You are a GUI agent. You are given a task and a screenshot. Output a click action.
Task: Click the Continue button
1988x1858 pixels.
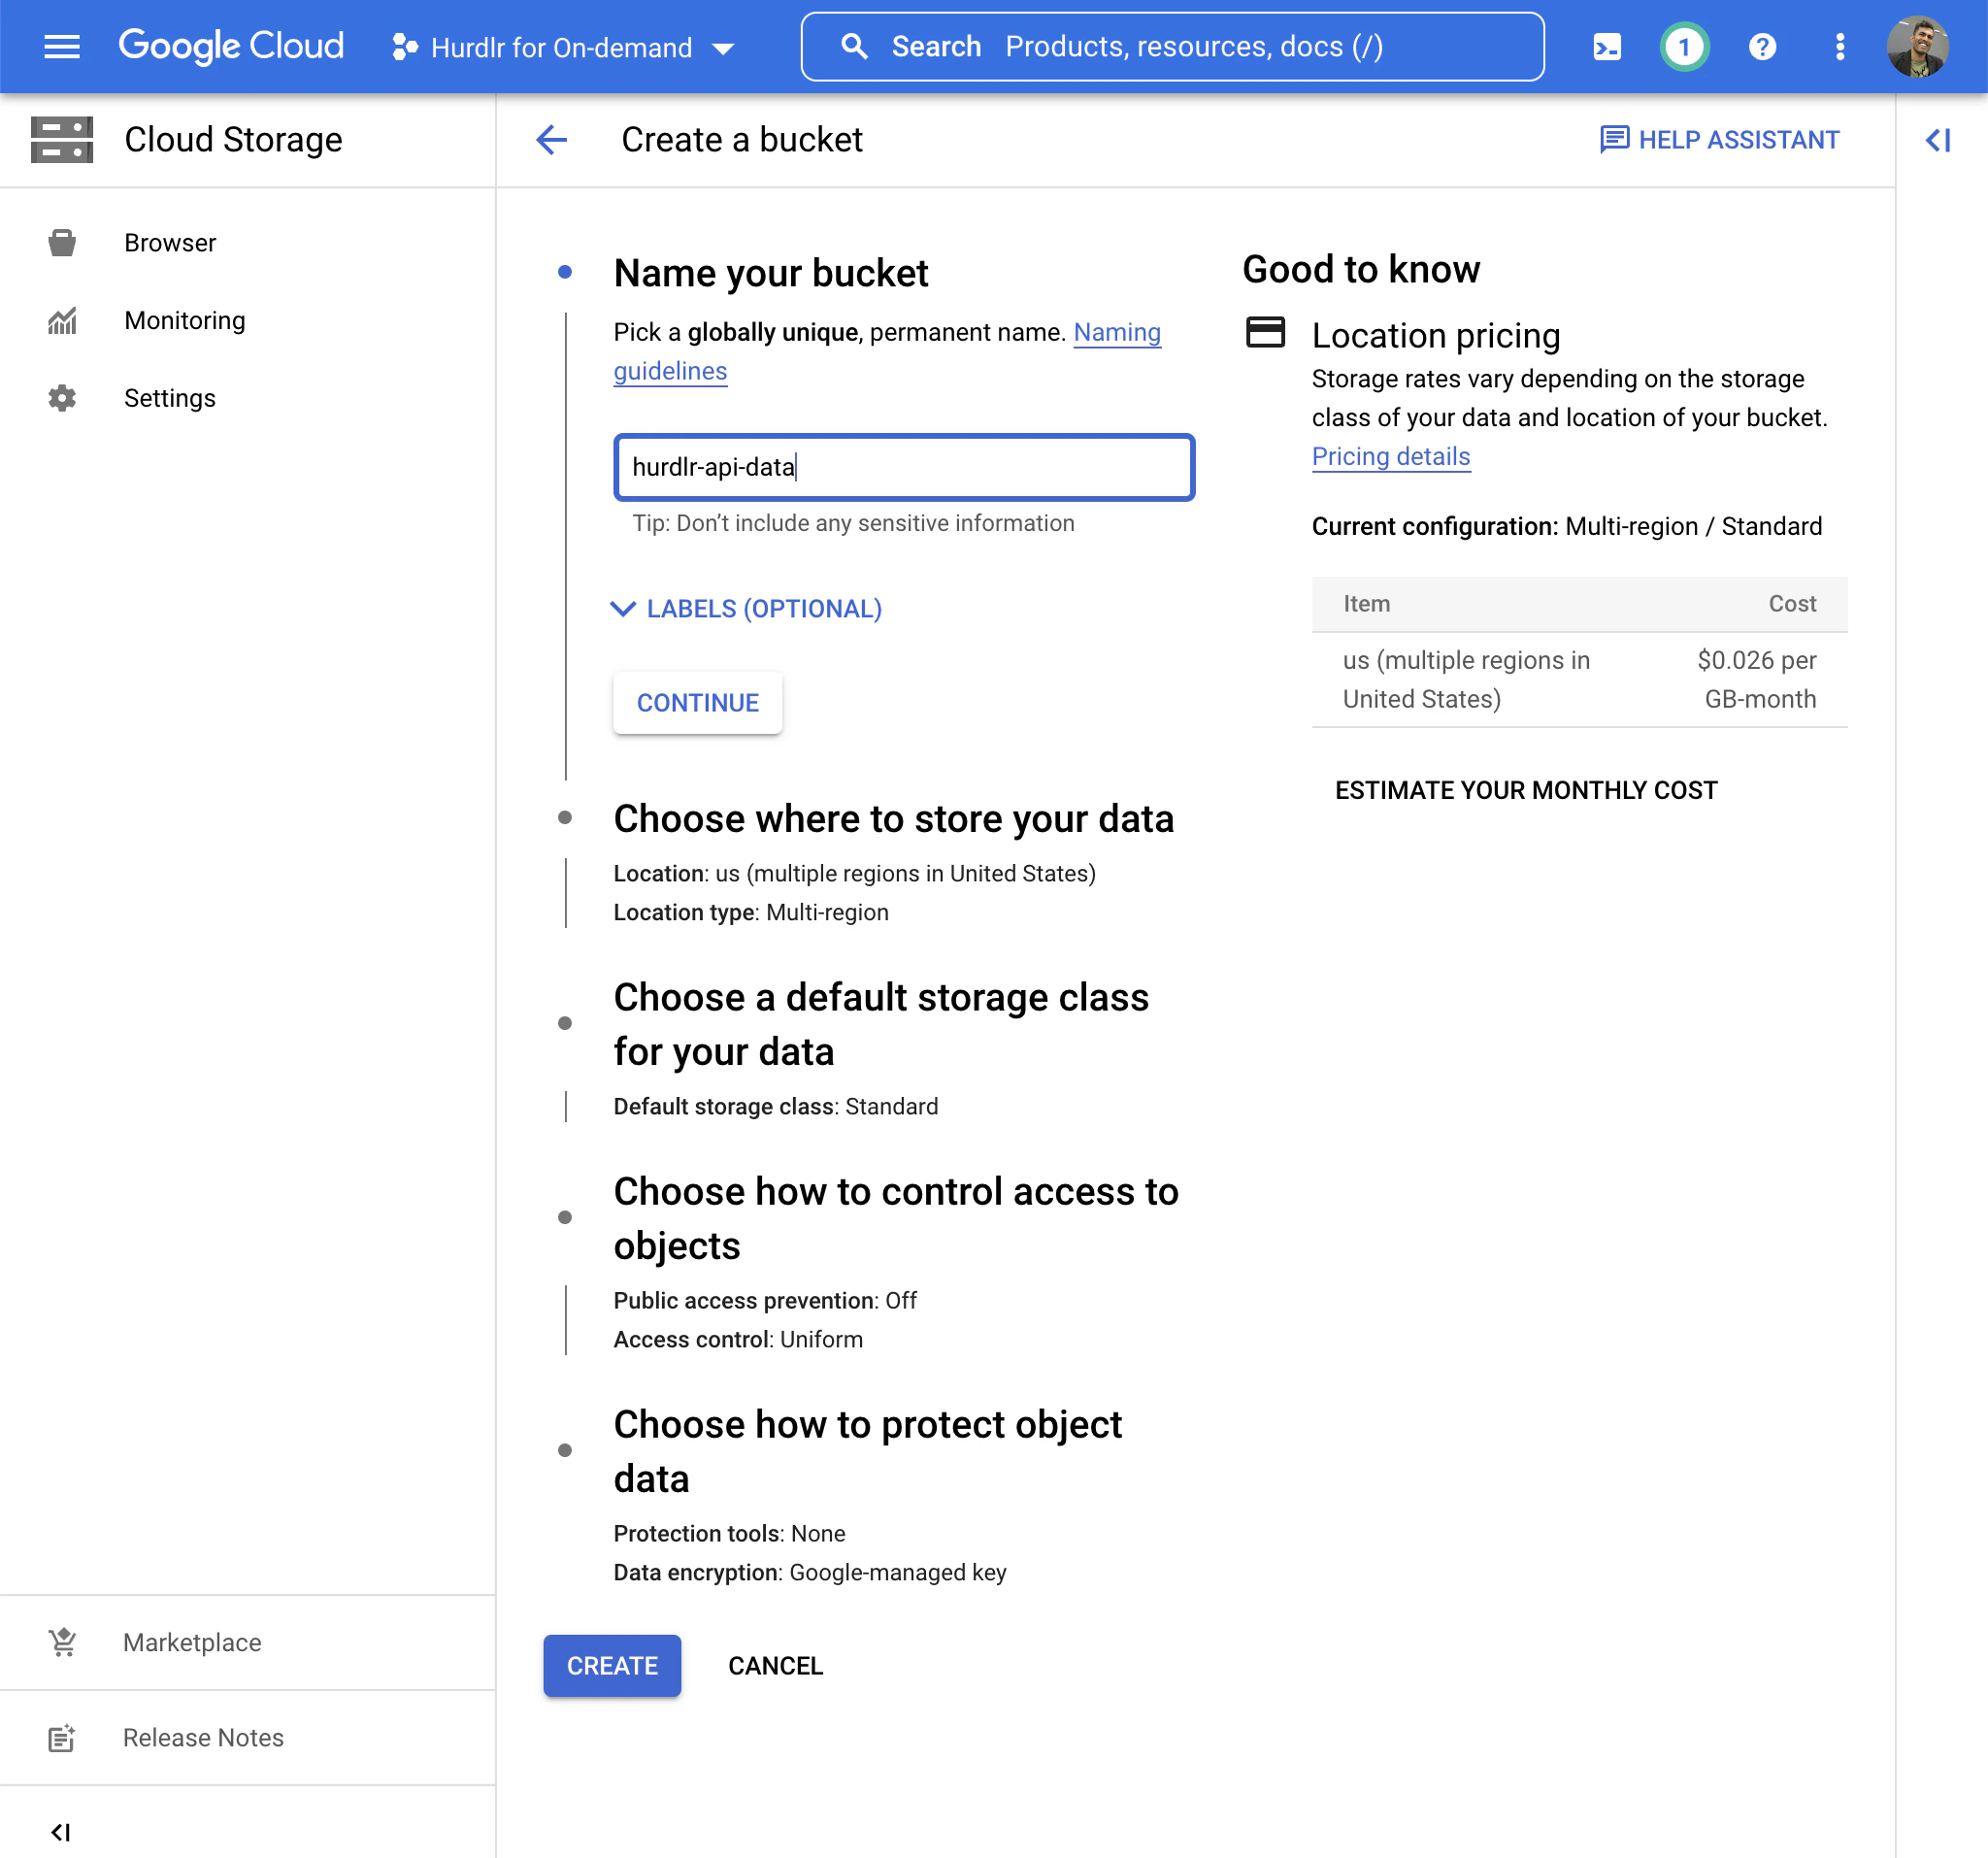[x=697, y=702]
